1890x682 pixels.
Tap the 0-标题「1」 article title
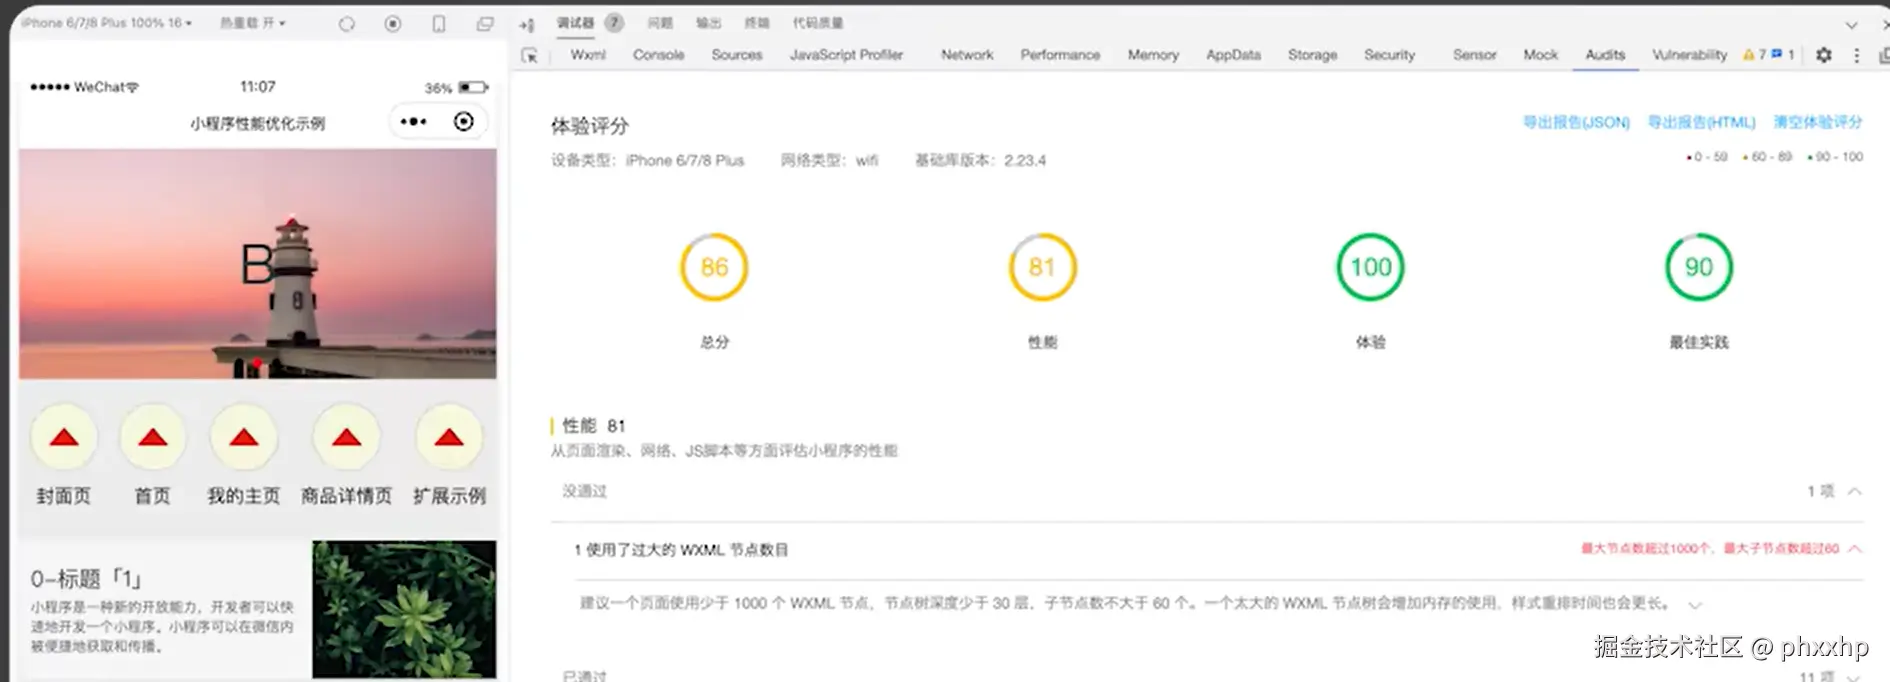coord(86,579)
